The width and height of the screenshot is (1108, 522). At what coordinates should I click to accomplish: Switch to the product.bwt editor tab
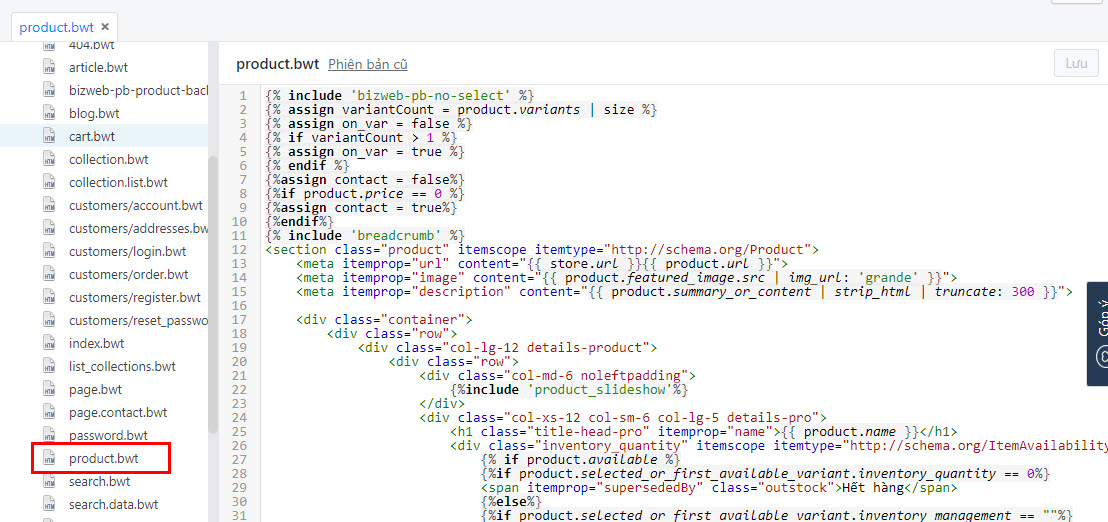[x=56, y=27]
